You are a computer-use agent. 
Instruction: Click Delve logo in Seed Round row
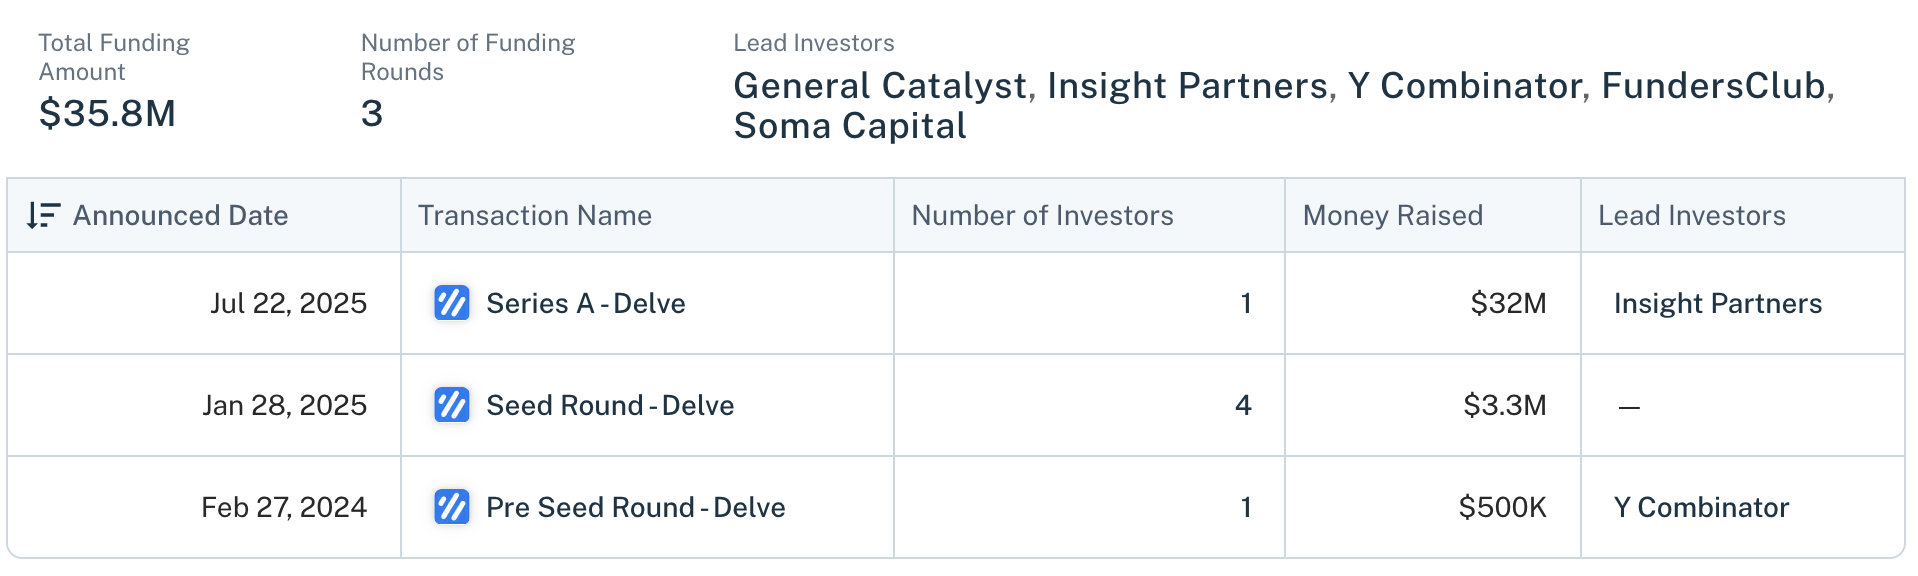pyautogui.click(x=451, y=405)
